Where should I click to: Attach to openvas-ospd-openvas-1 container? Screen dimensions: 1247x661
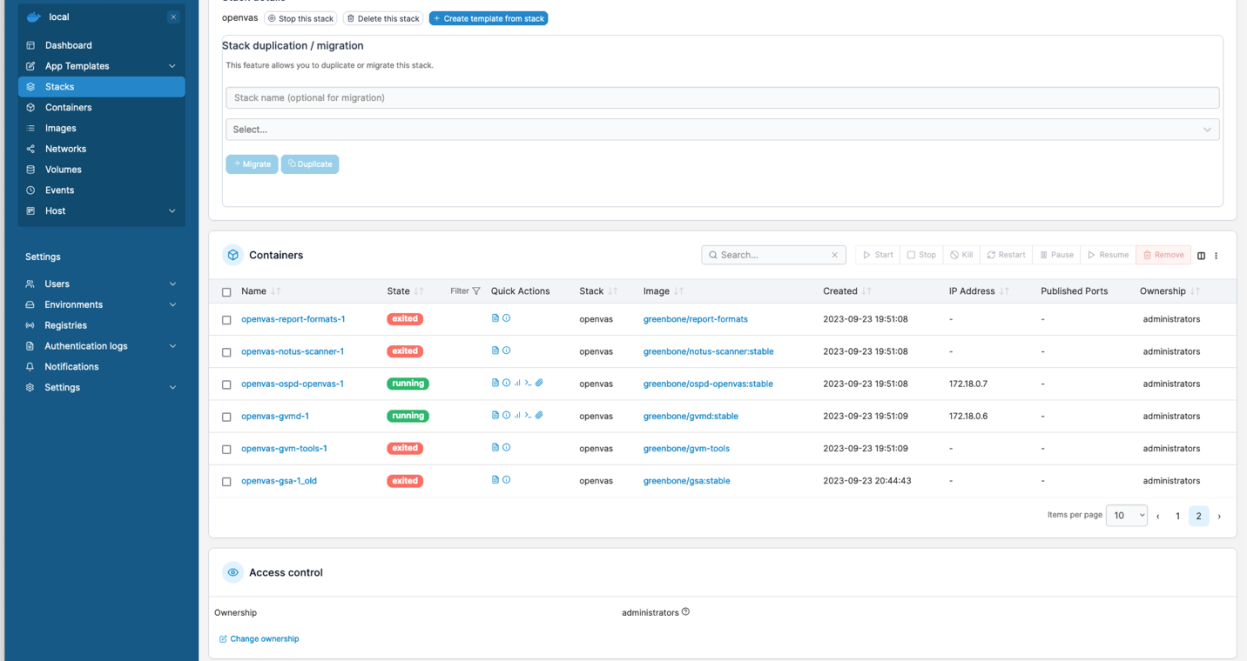539,383
